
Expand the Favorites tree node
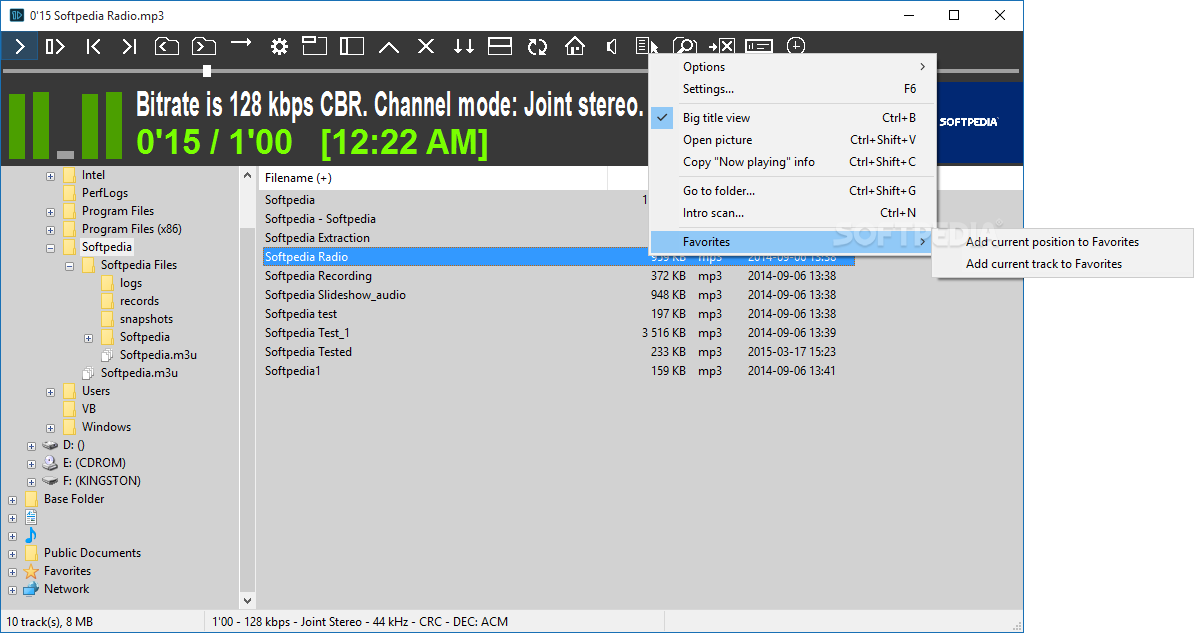[x=12, y=572]
